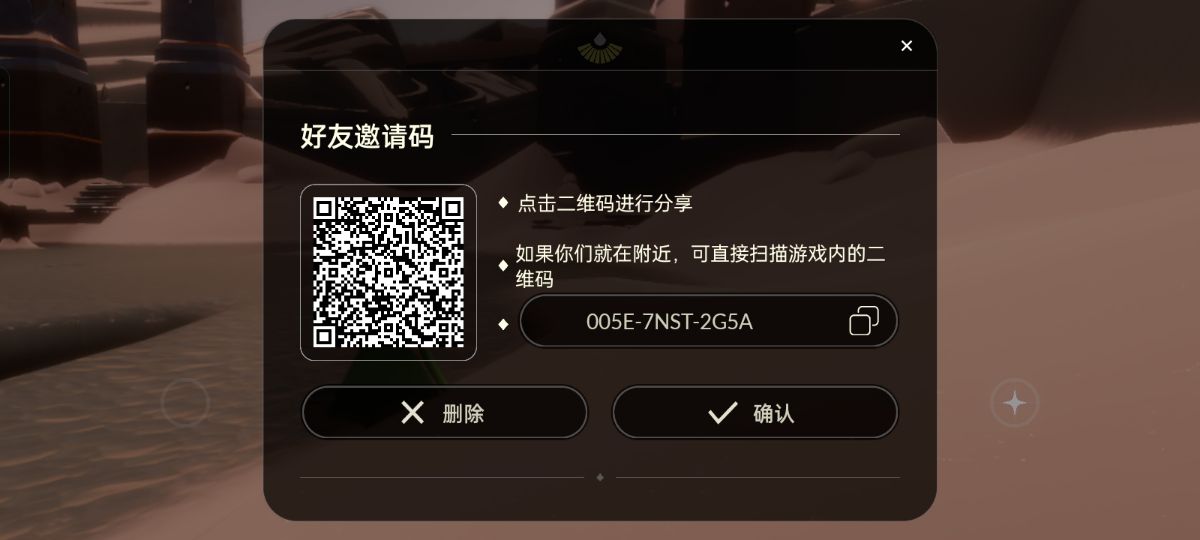The width and height of the screenshot is (1200, 540).
Task: Click the 删除 delete button
Action: click(444, 412)
